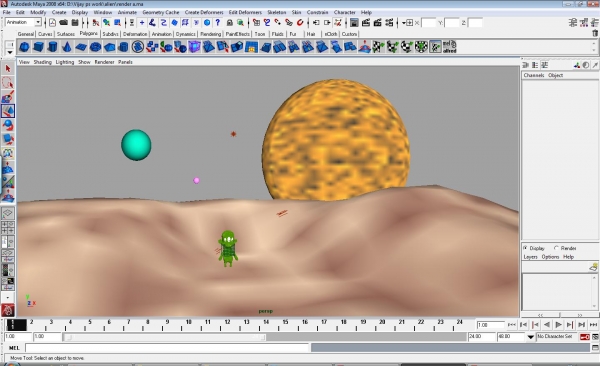The height and width of the screenshot is (366, 600).
Task: Expand the small arrow below the toolbox layouts
Action: coord(8,297)
